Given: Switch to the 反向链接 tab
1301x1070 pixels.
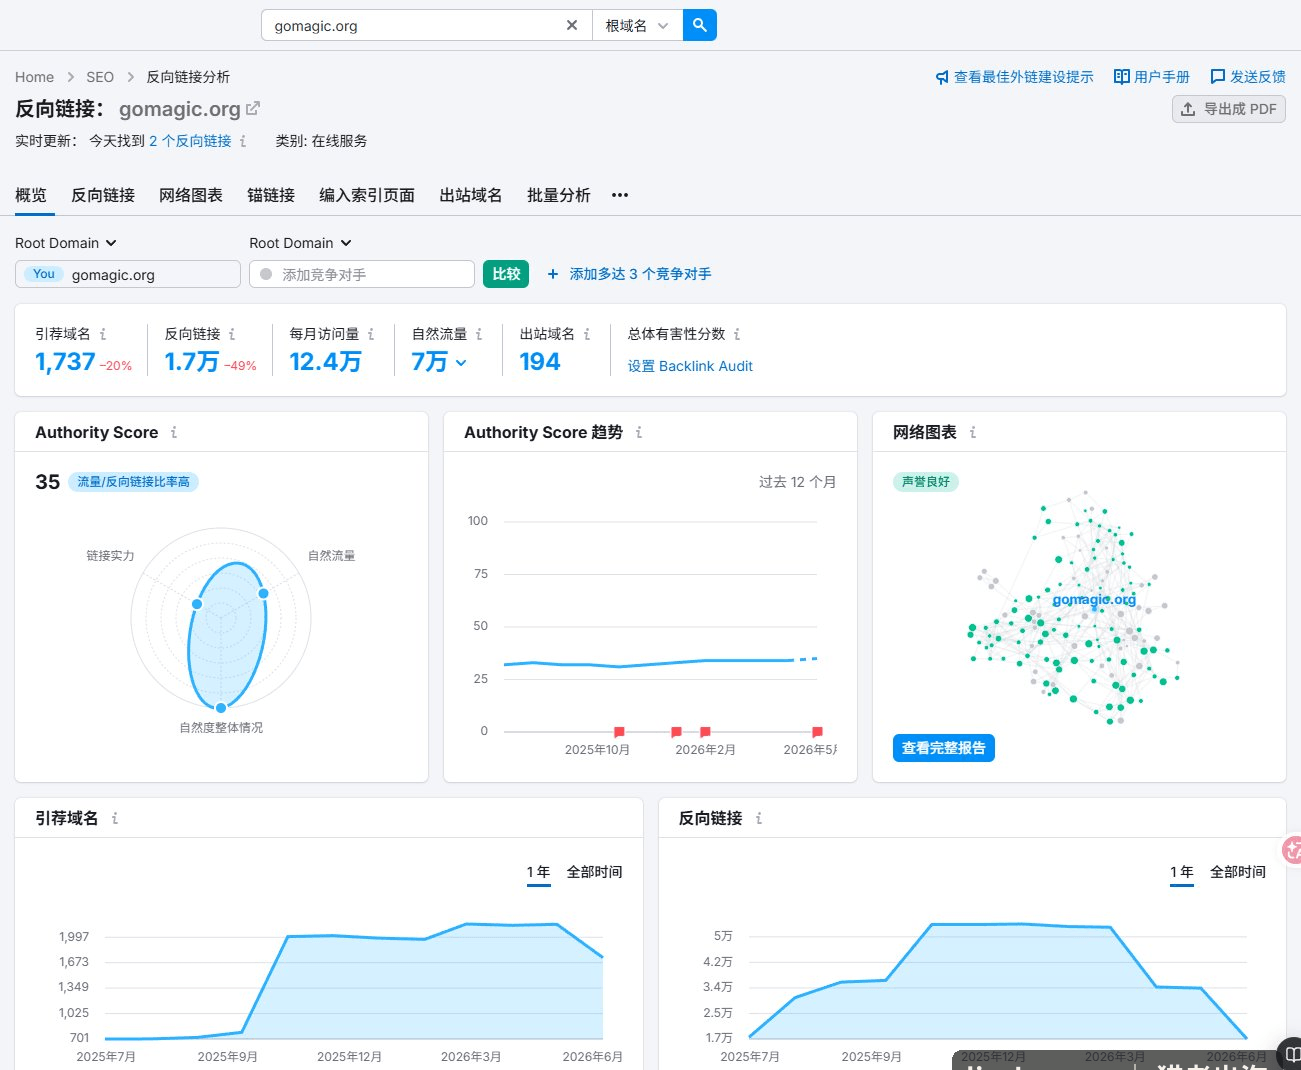Looking at the screenshot, I should click(x=103, y=195).
